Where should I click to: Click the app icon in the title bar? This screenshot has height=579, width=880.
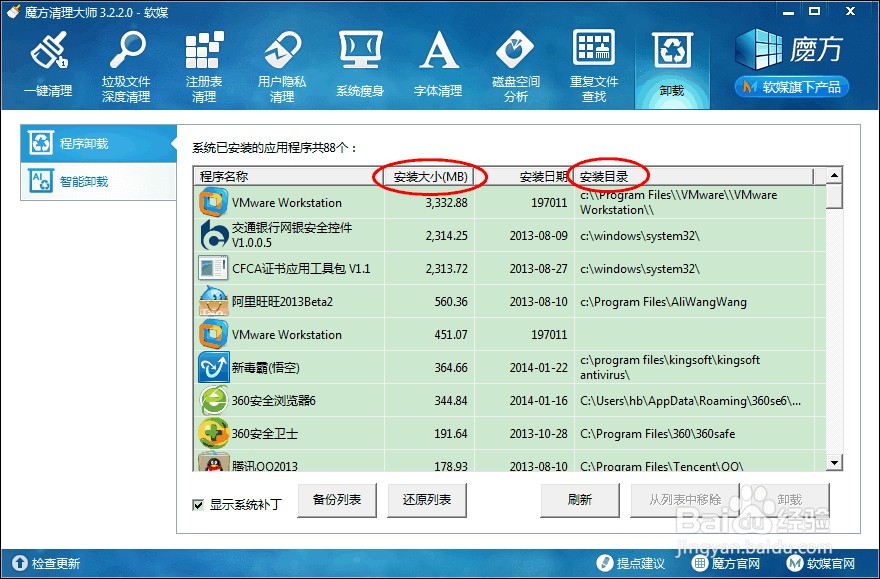[13, 11]
